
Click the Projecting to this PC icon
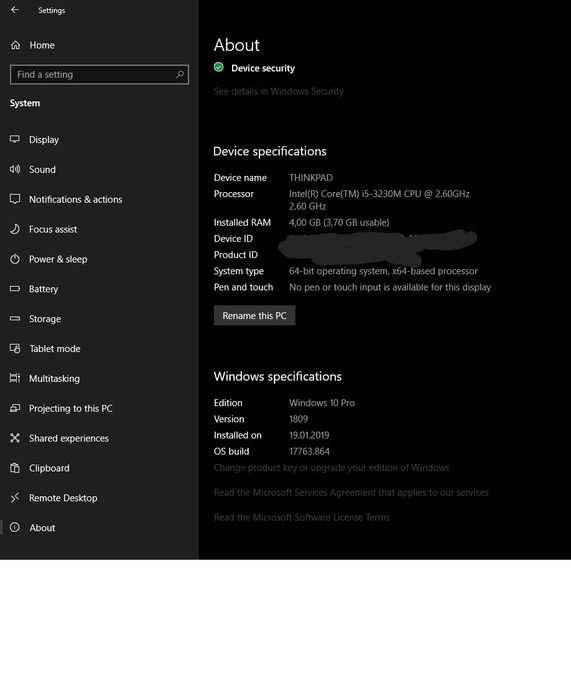coord(15,408)
